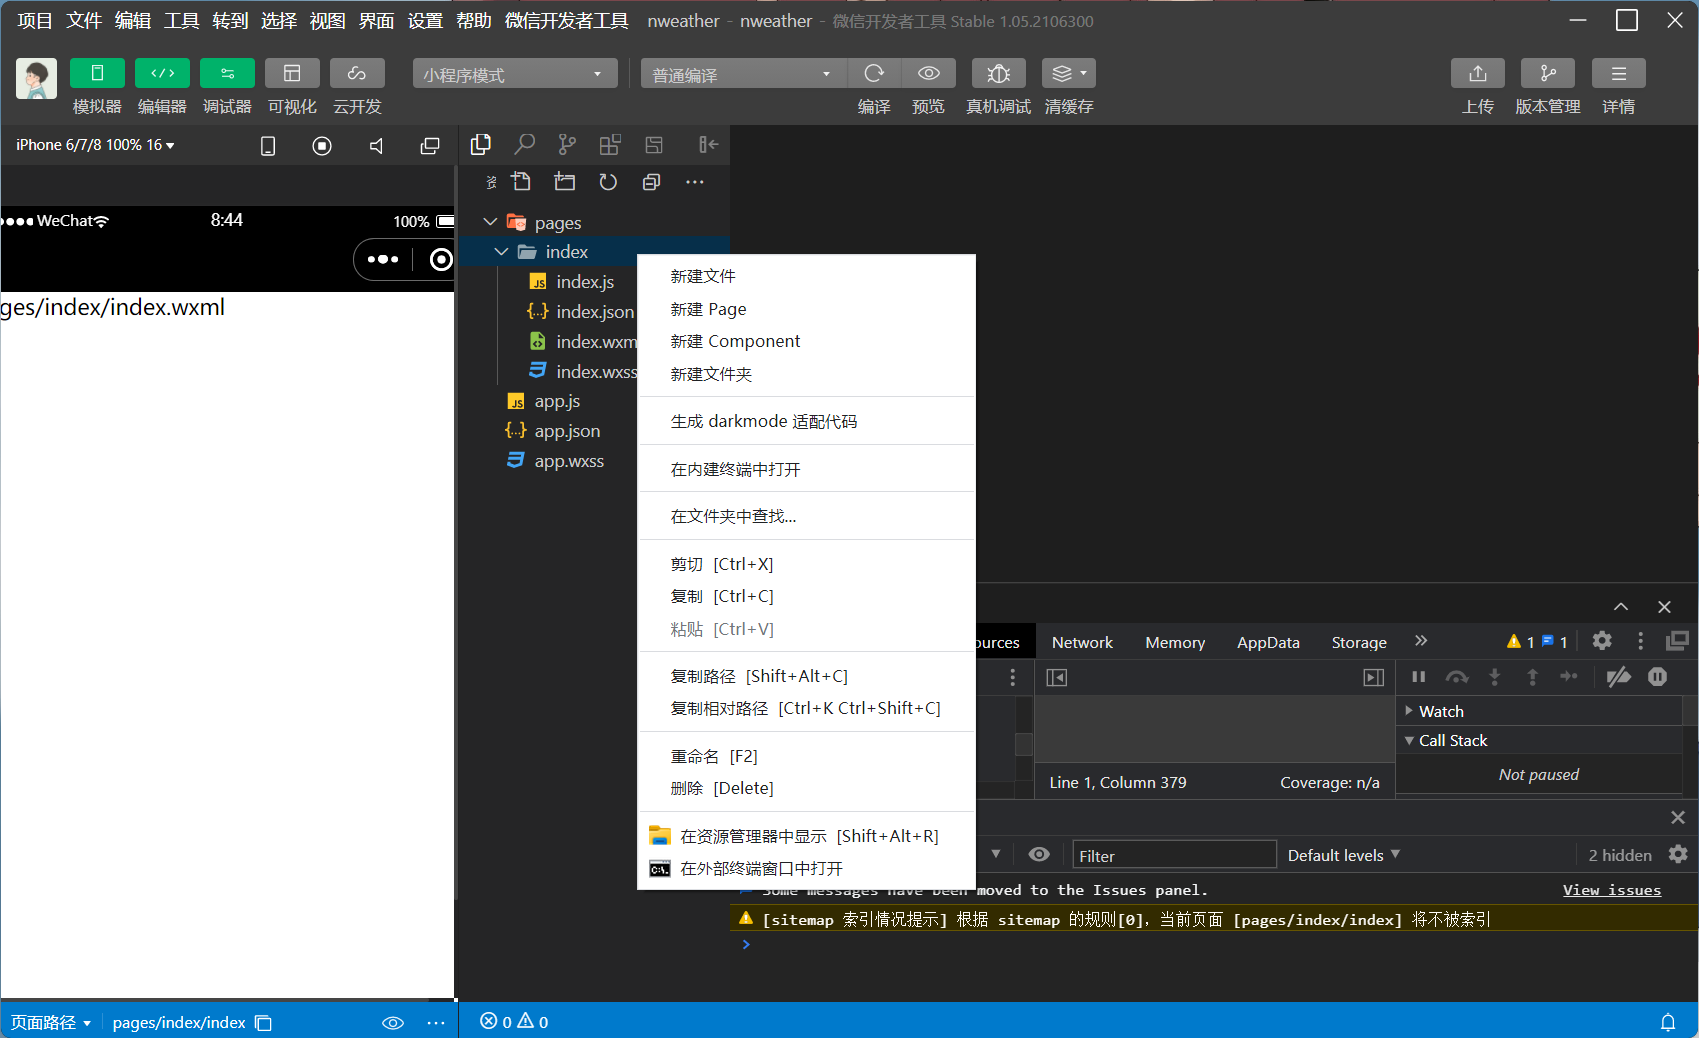Open version management (版本管理)
The height and width of the screenshot is (1038, 1699).
[x=1548, y=73]
